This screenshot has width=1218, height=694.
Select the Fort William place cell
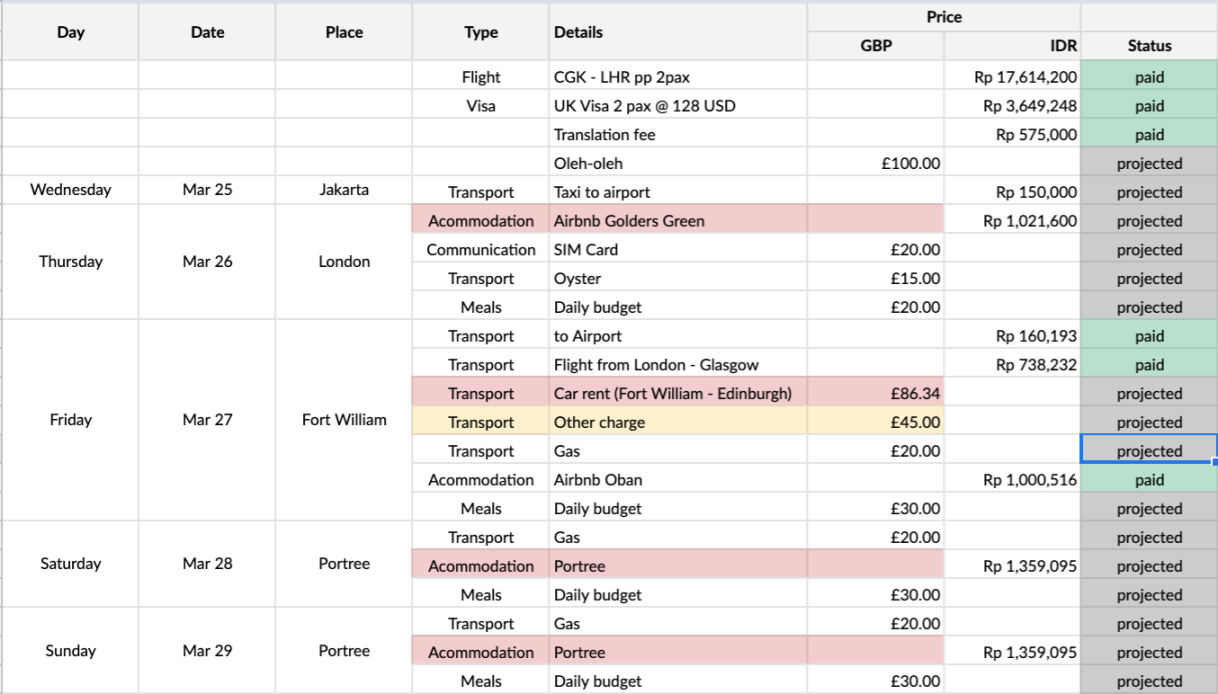pyautogui.click(x=344, y=420)
